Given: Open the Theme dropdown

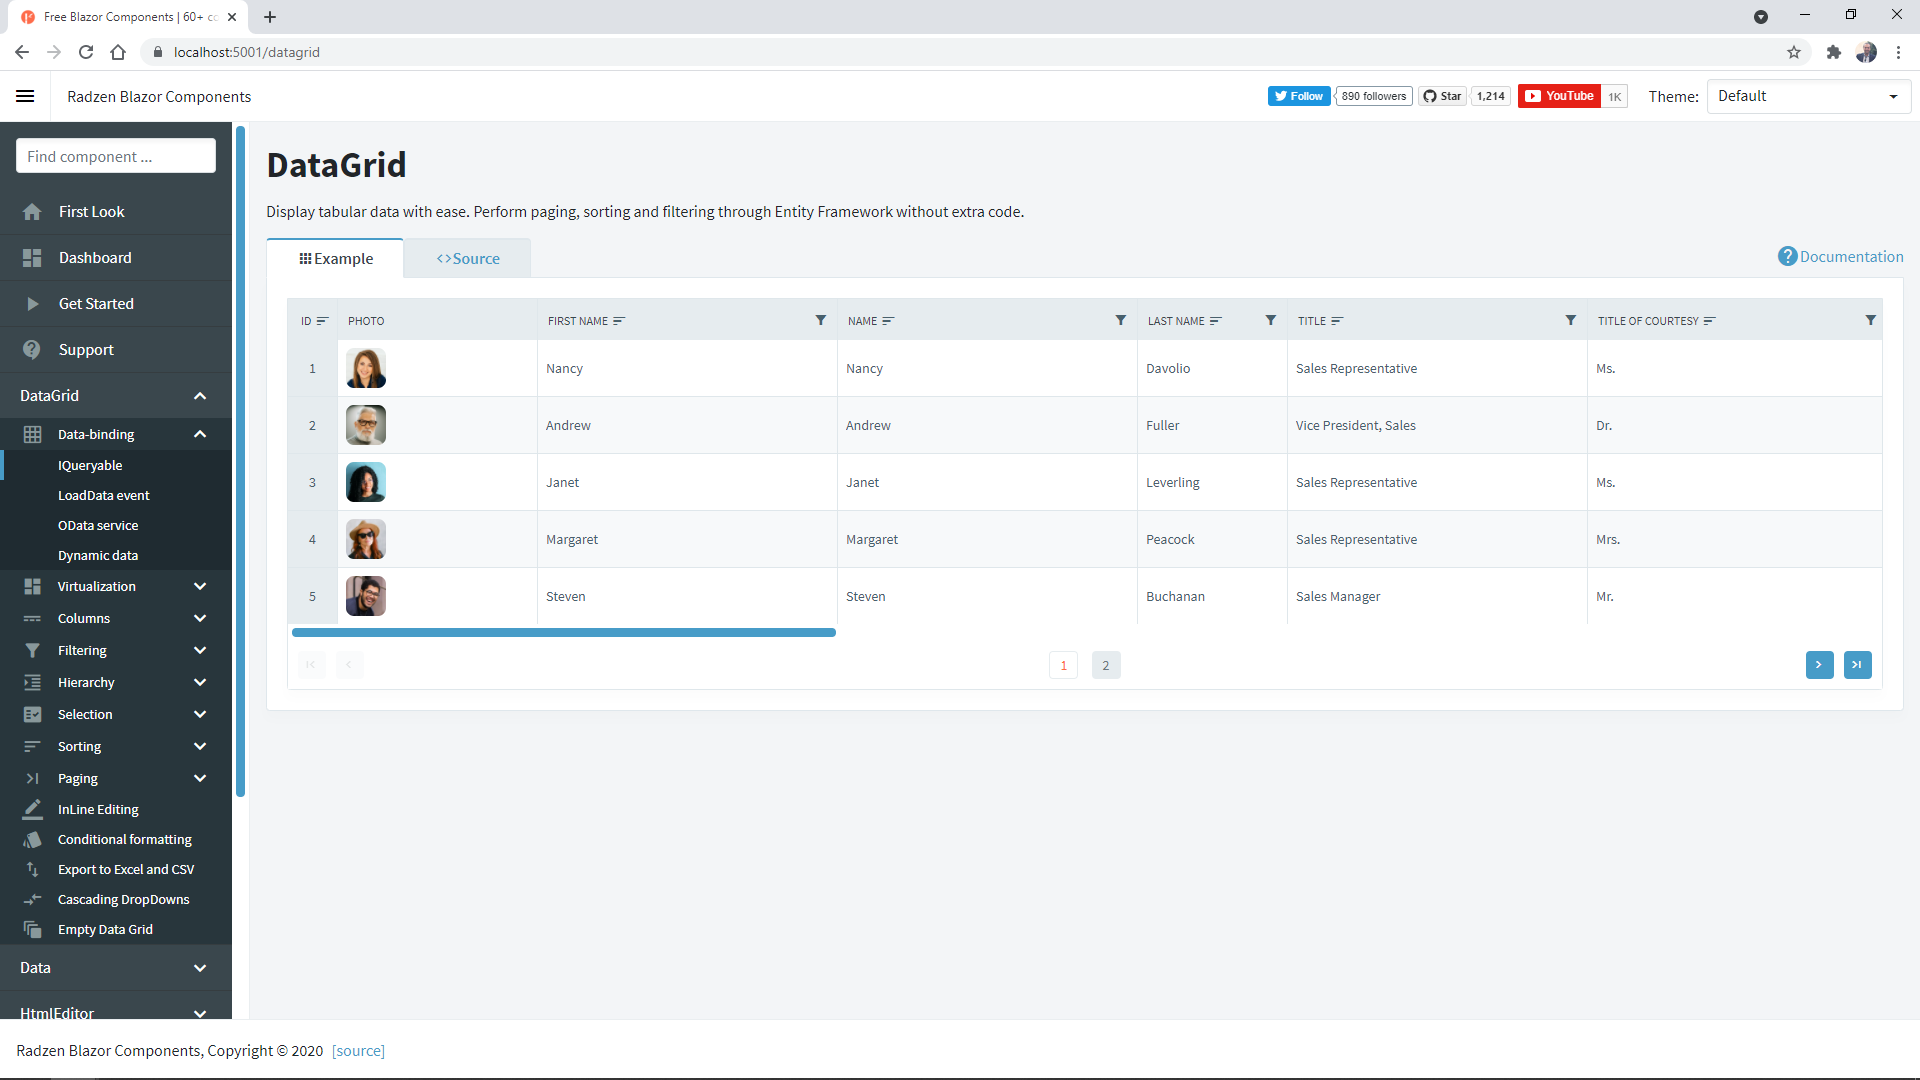Looking at the screenshot, I should coord(1808,96).
